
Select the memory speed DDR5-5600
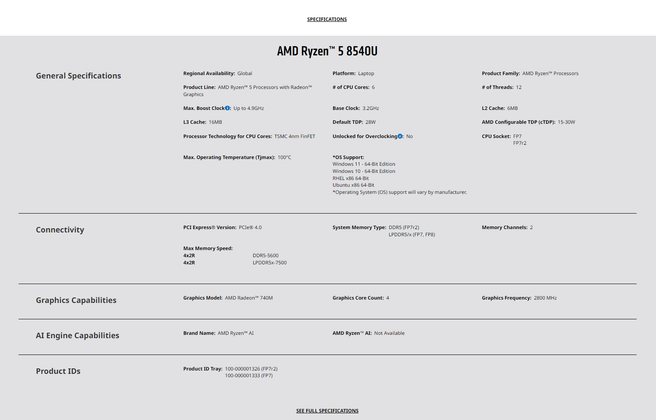(x=266, y=256)
